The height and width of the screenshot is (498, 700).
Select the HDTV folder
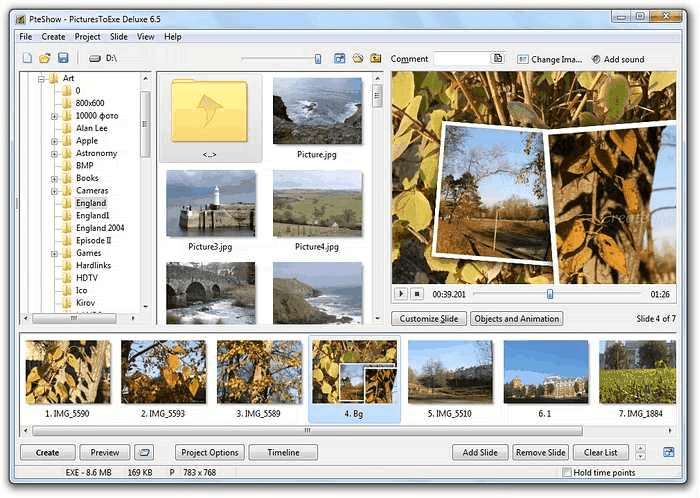point(87,278)
